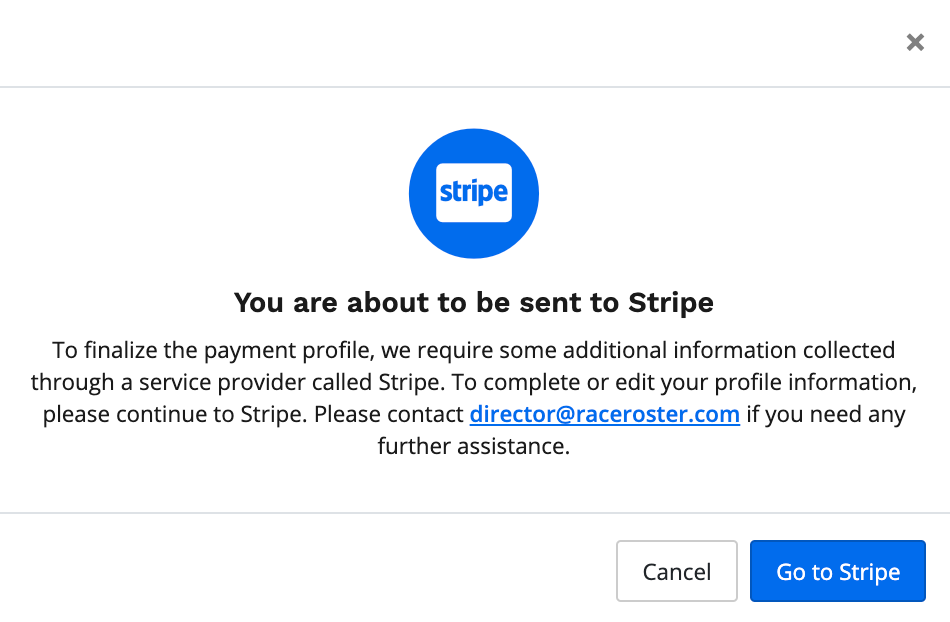Click "if you need any" text after email
The height and width of the screenshot is (622, 950).
click(825, 414)
